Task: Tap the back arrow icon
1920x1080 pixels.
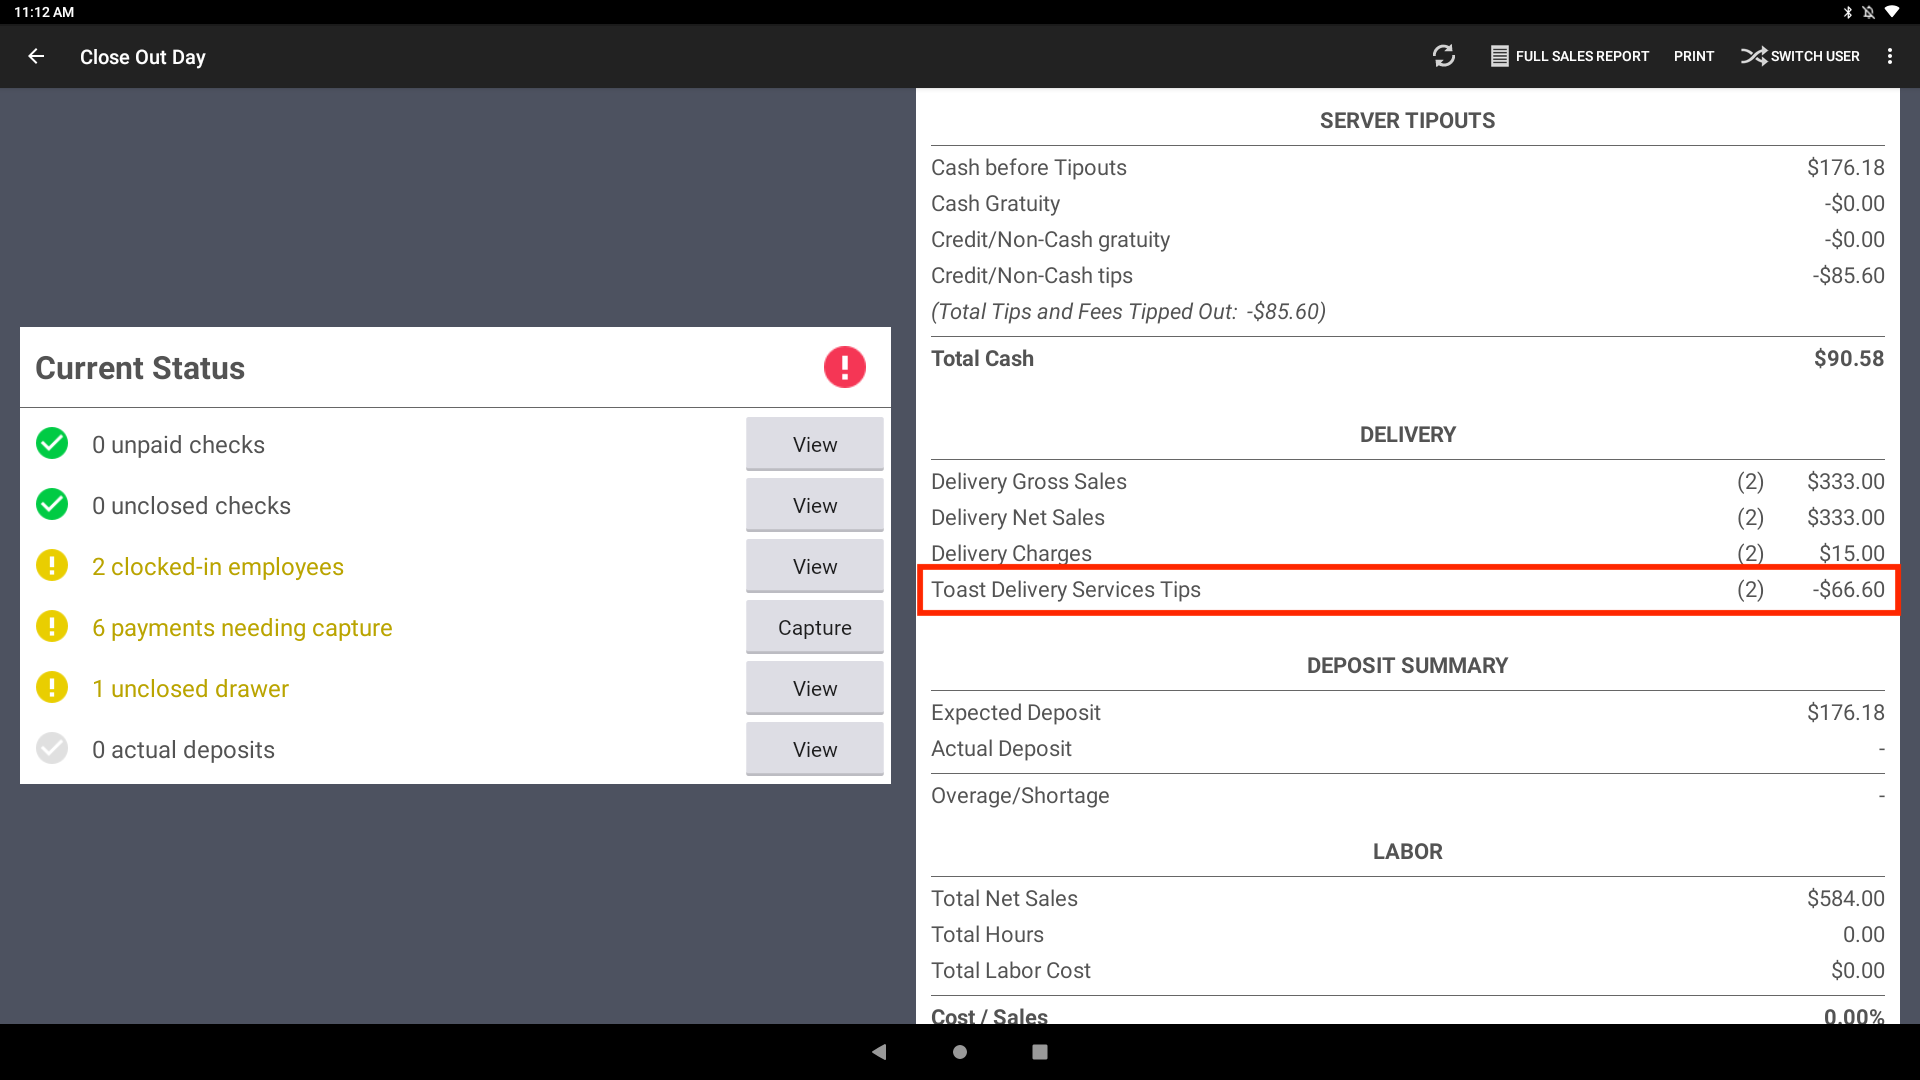Action: 36,57
